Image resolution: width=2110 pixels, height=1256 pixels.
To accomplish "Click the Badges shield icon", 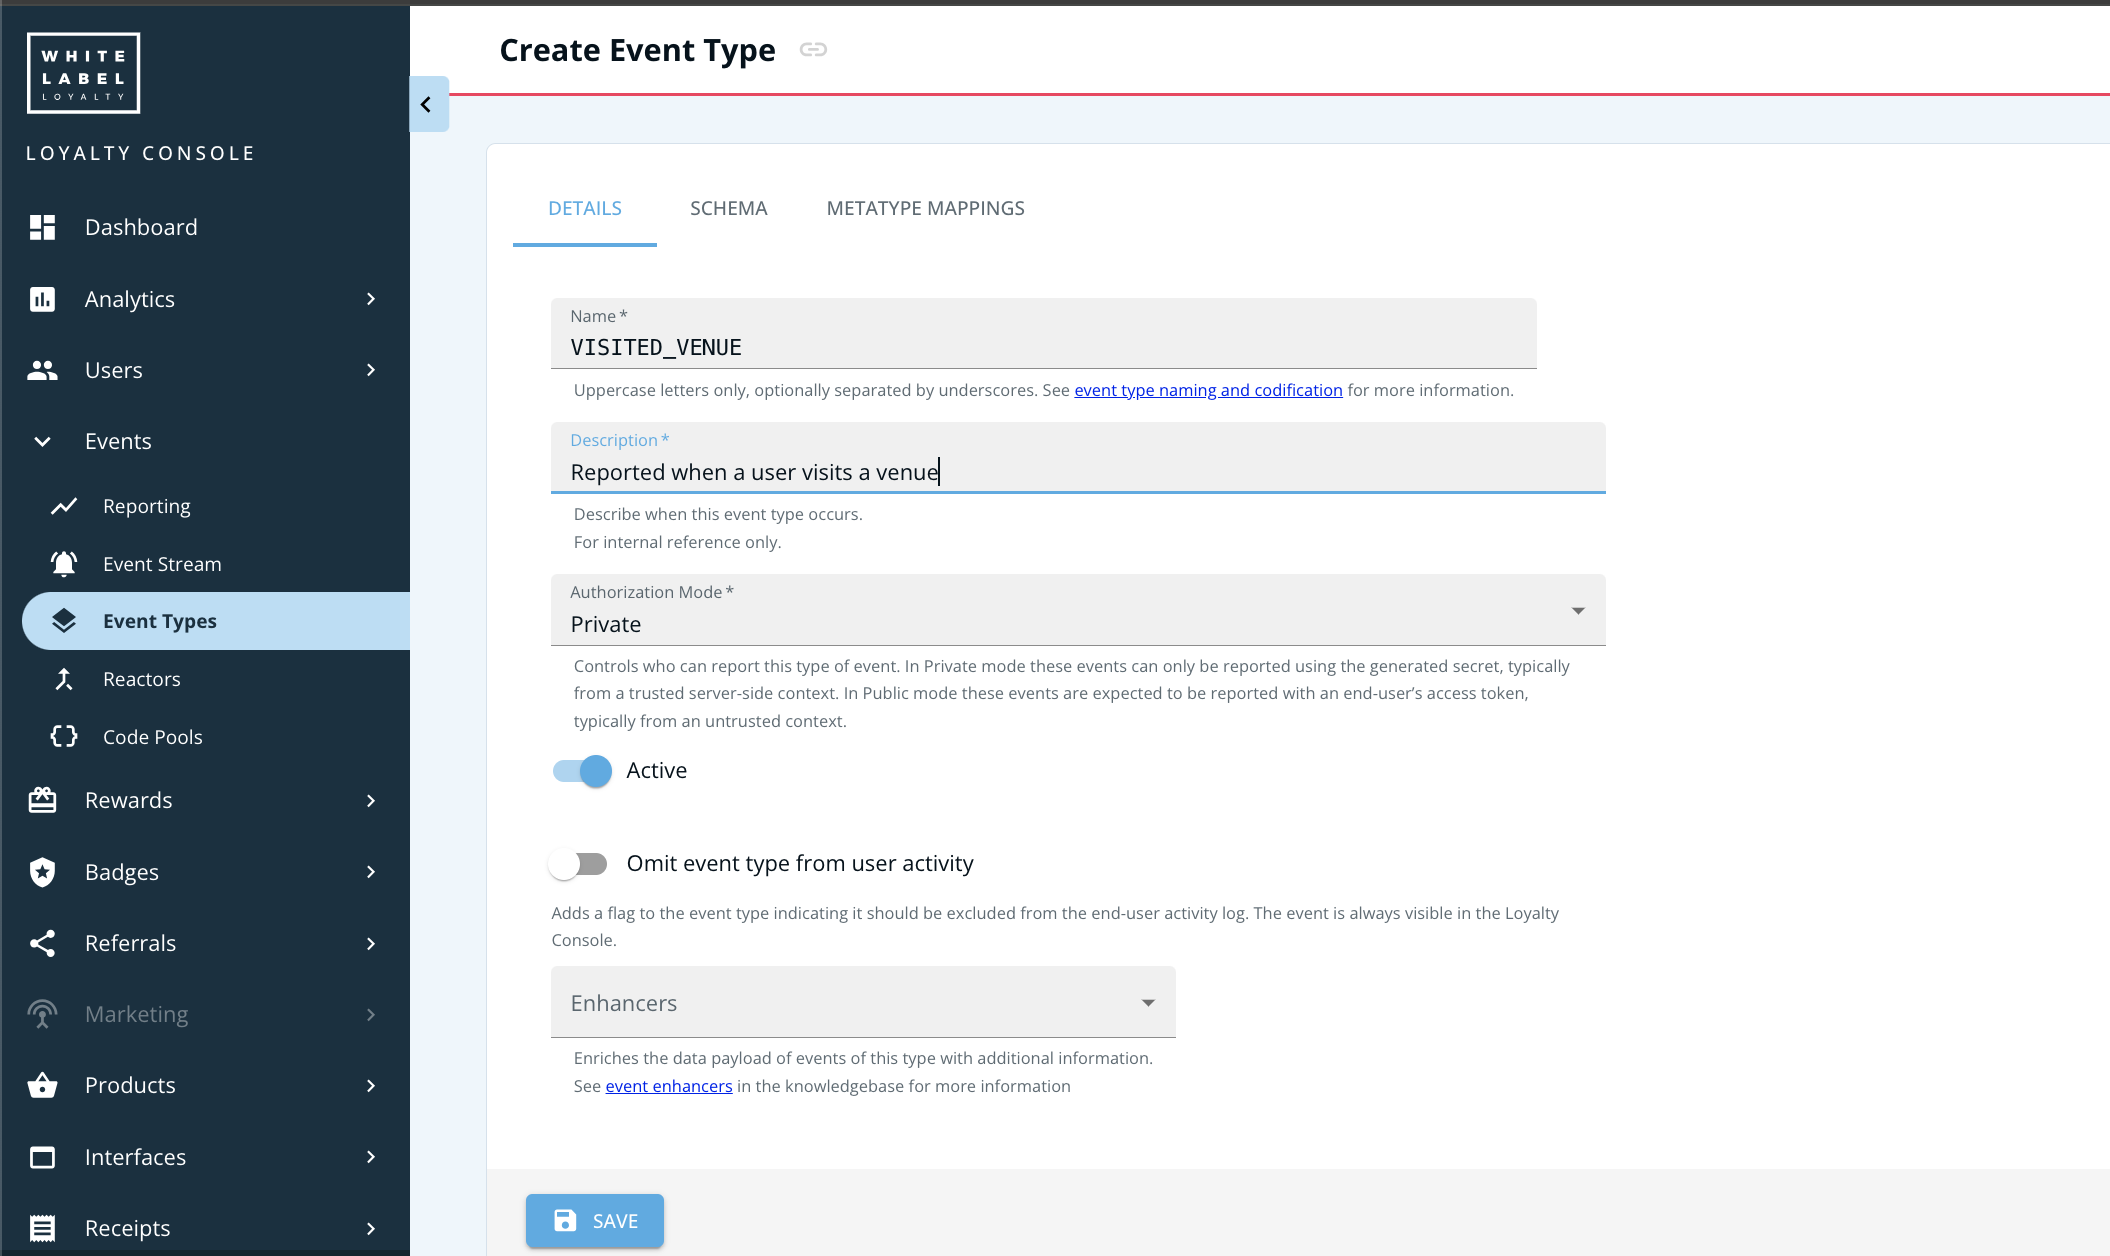I will (42, 872).
